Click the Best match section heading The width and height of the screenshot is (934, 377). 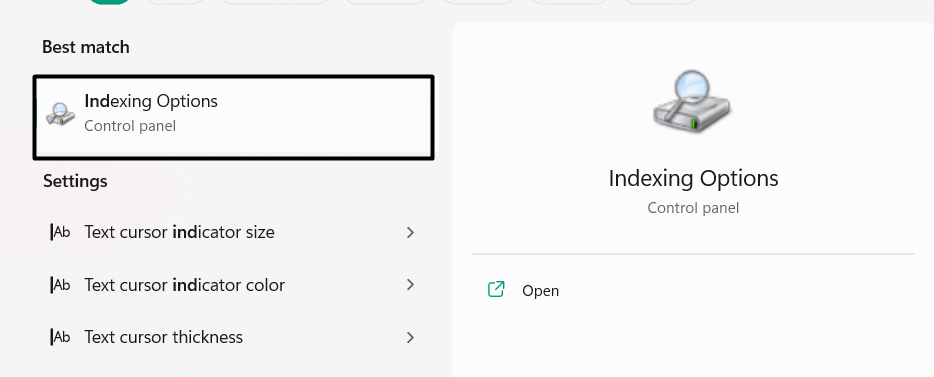86,47
